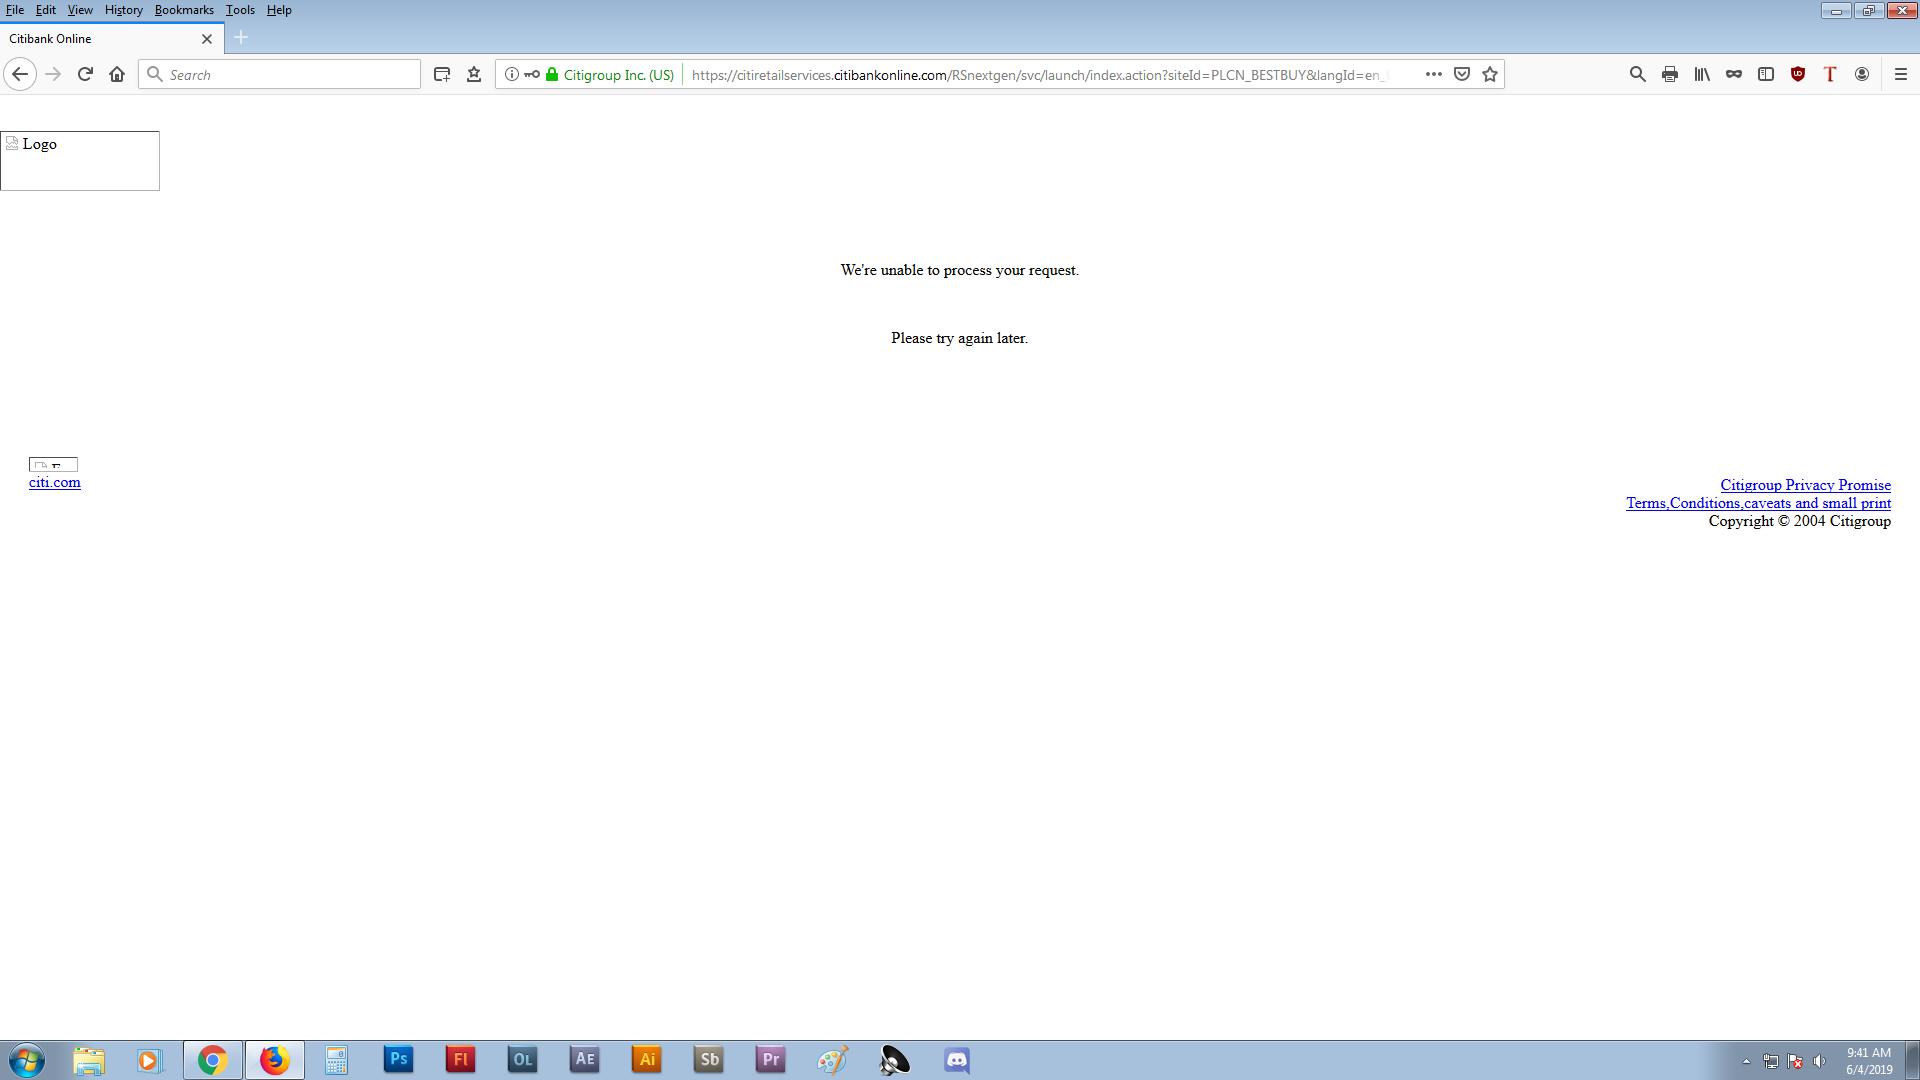
Task: Open a private window mask icon
Action: (x=1733, y=74)
